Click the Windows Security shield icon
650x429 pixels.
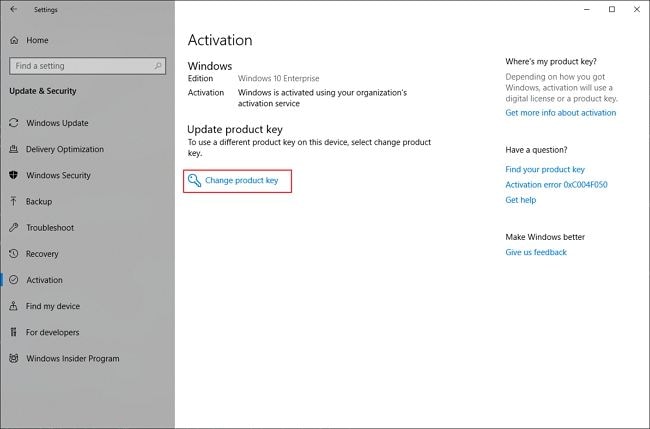(x=14, y=175)
